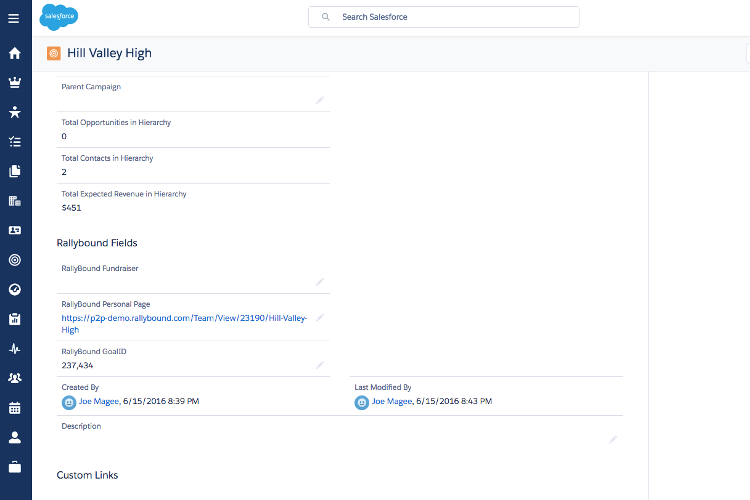Screen dimensions: 750x500
Task: Open Contacts card icon in sidebar
Action: (x=15, y=230)
